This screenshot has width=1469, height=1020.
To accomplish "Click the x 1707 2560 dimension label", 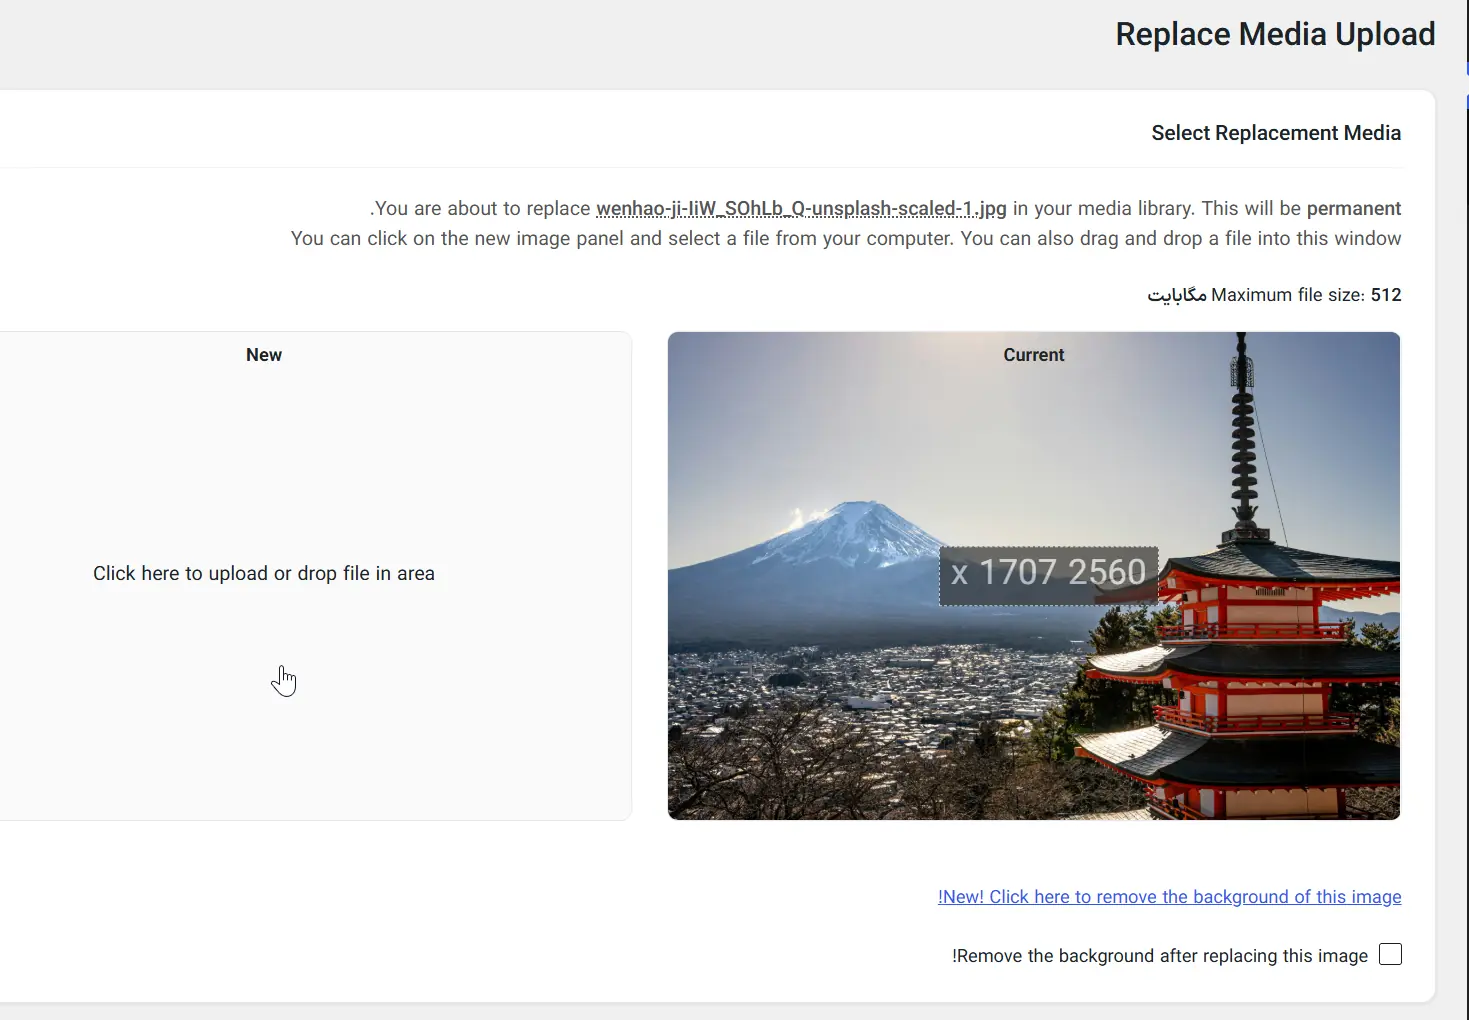I will click(x=1049, y=575).
